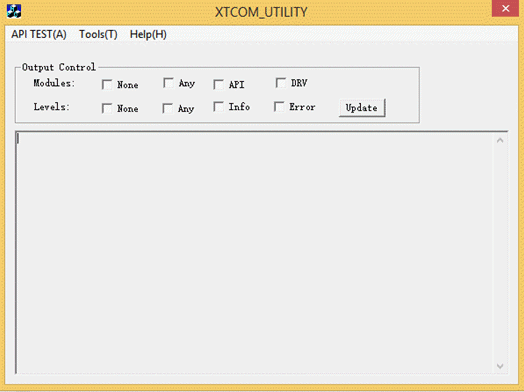Viewport: 524px width, 392px height.
Task: Click the vertical scrollbar track of the log
Action: tap(500, 253)
